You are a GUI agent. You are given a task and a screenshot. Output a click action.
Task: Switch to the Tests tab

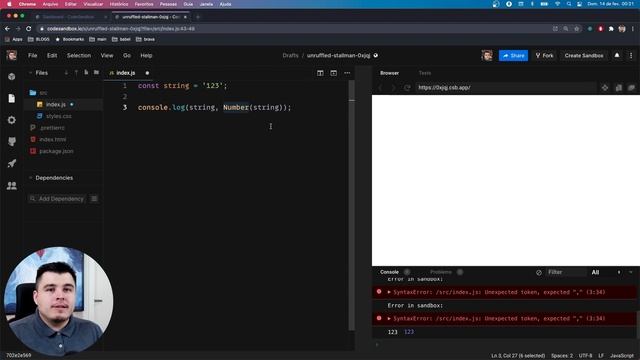click(x=424, y=73)
